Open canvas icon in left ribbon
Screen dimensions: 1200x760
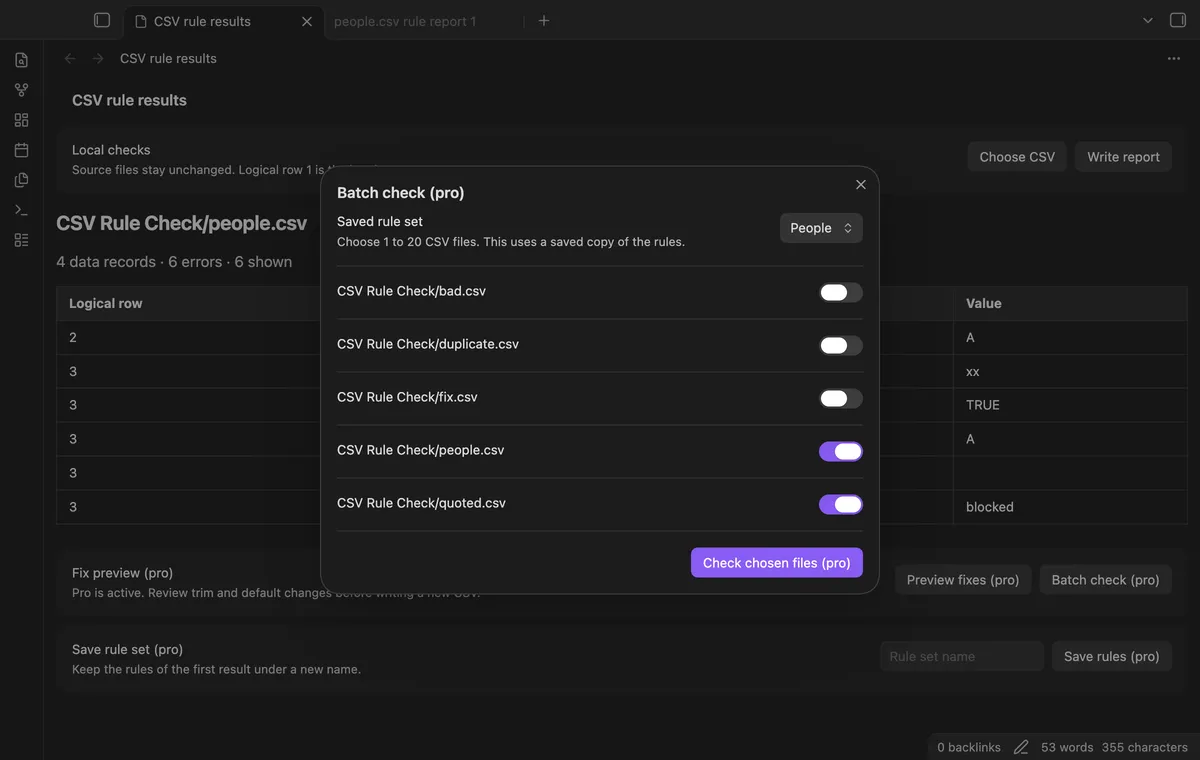click(21, 120)
